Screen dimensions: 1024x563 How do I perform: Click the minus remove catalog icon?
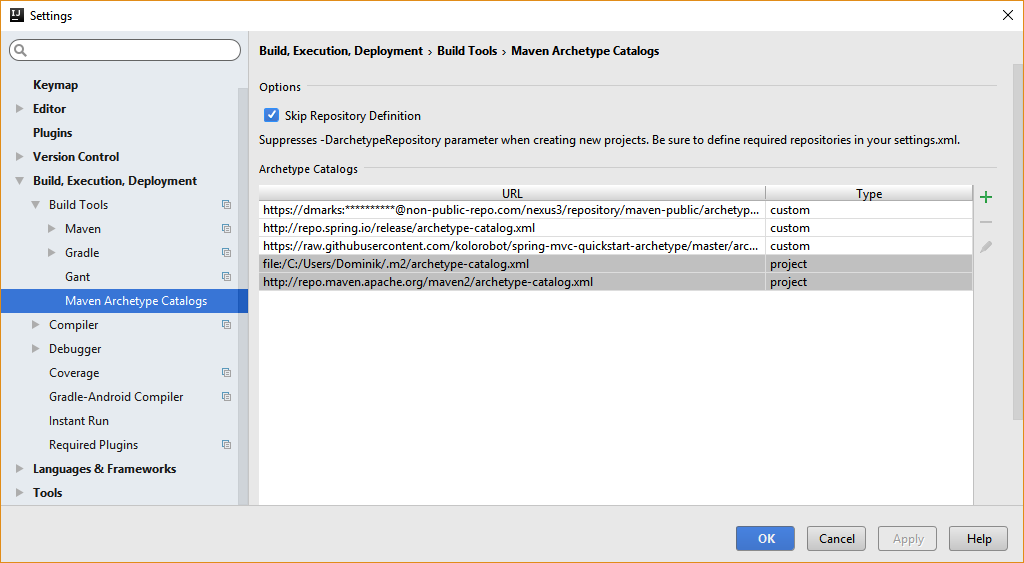pos(986,222)
